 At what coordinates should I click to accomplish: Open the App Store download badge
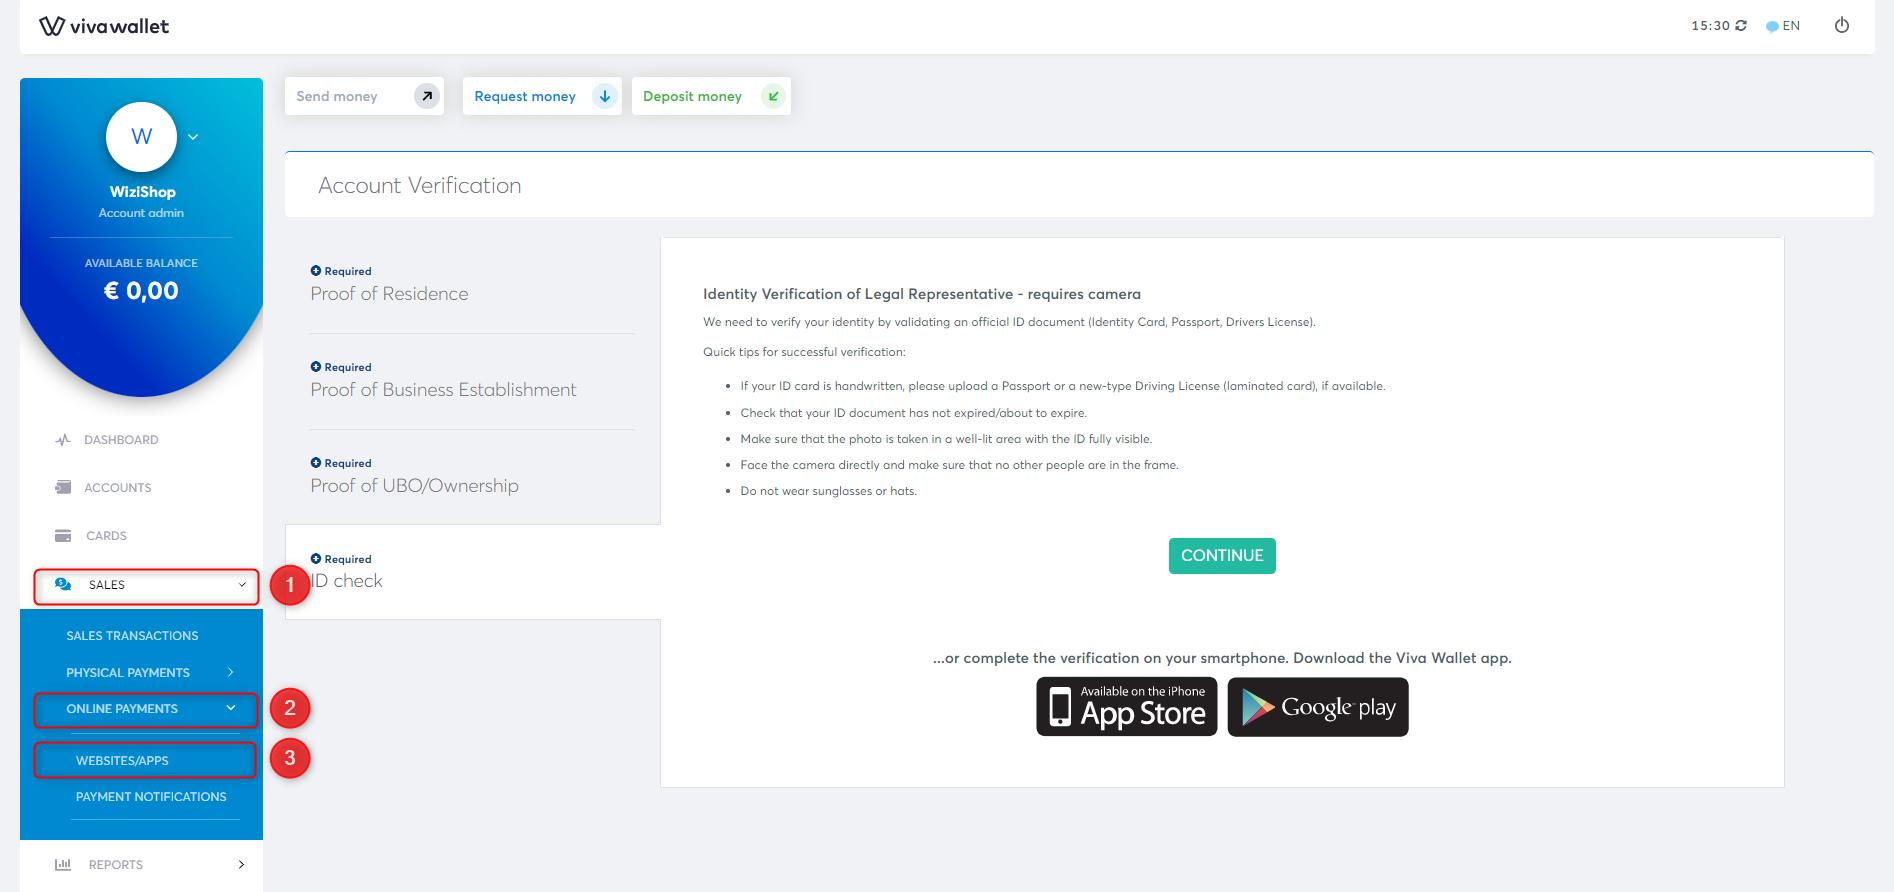(x=1127, y=707)
